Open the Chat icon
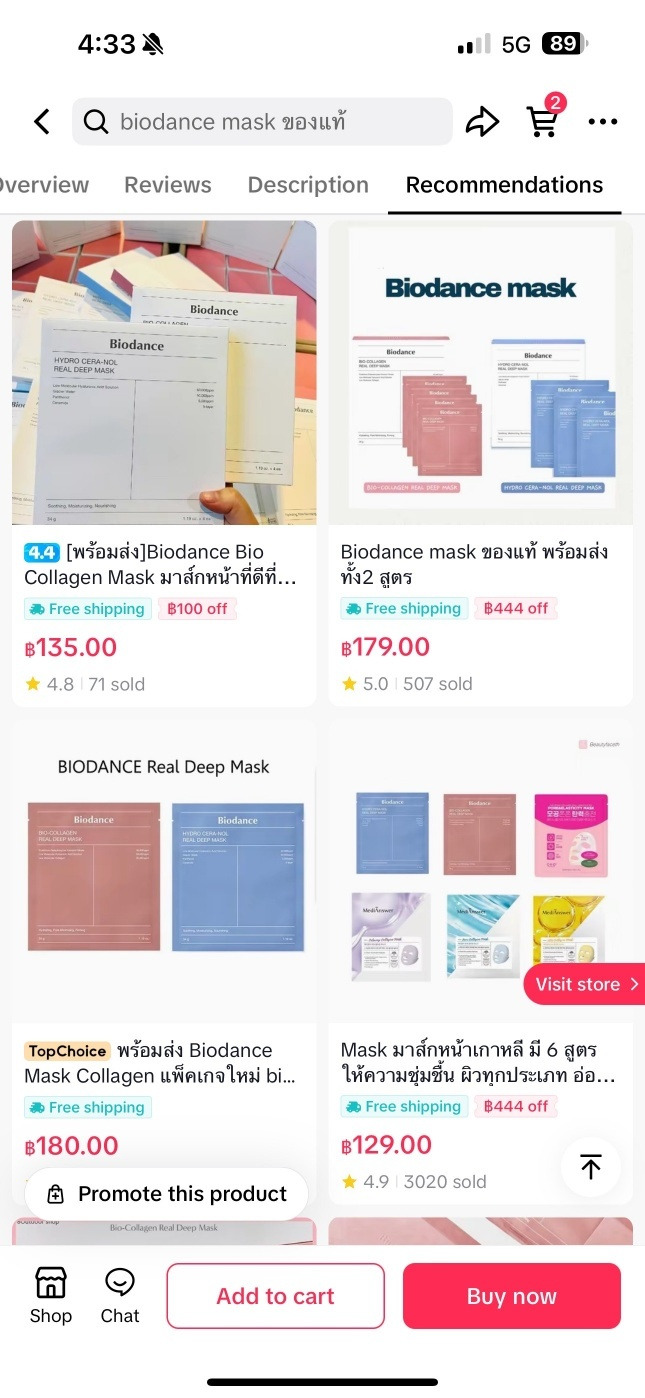The height and width of the screenshot is (1398, 645). coord(120,1296)
